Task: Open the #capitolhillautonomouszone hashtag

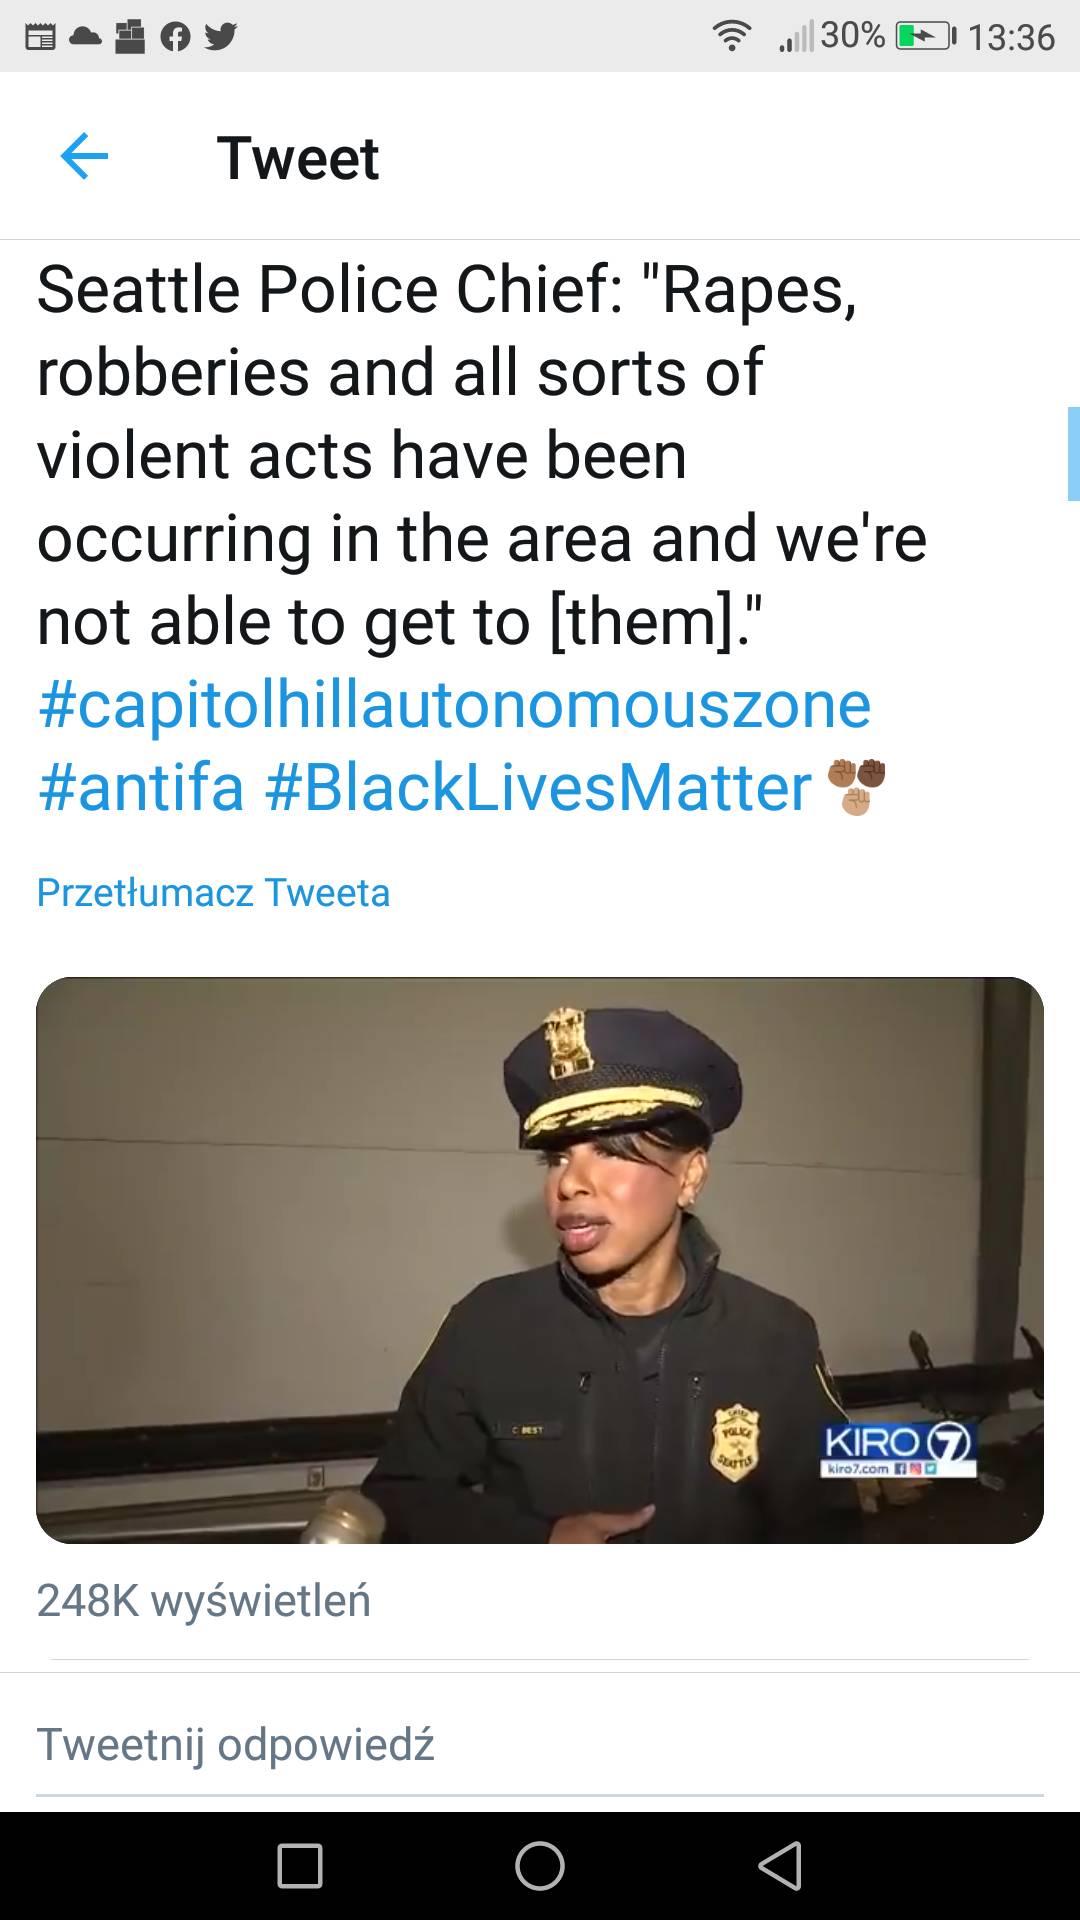Action: click(x=454, y=705)
